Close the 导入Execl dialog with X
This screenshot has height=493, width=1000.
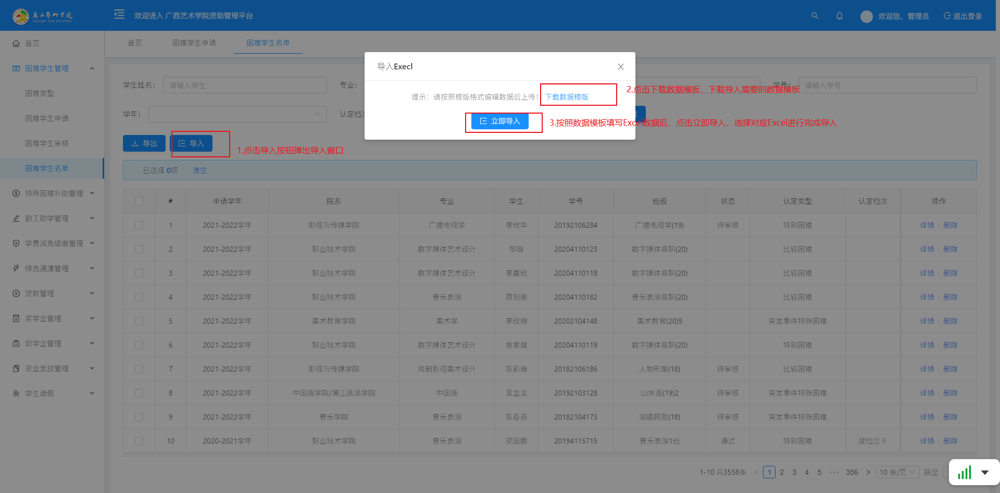pyautogui.click(x=620, y=67)
